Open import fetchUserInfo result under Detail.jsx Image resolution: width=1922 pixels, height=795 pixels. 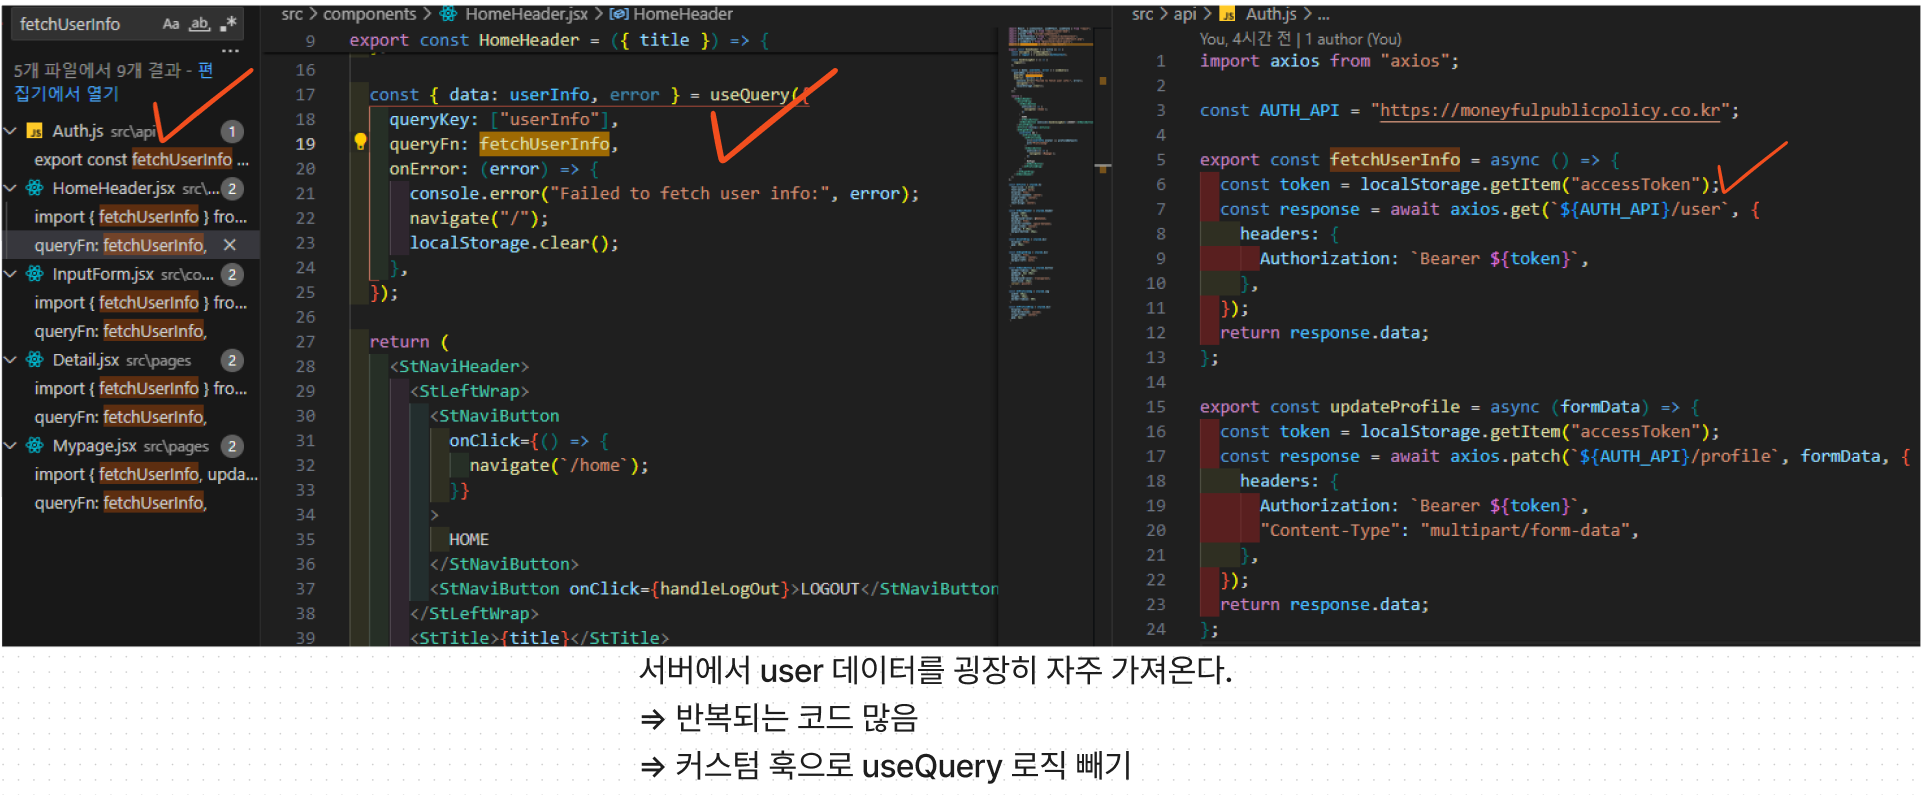(x=140, y=389)
